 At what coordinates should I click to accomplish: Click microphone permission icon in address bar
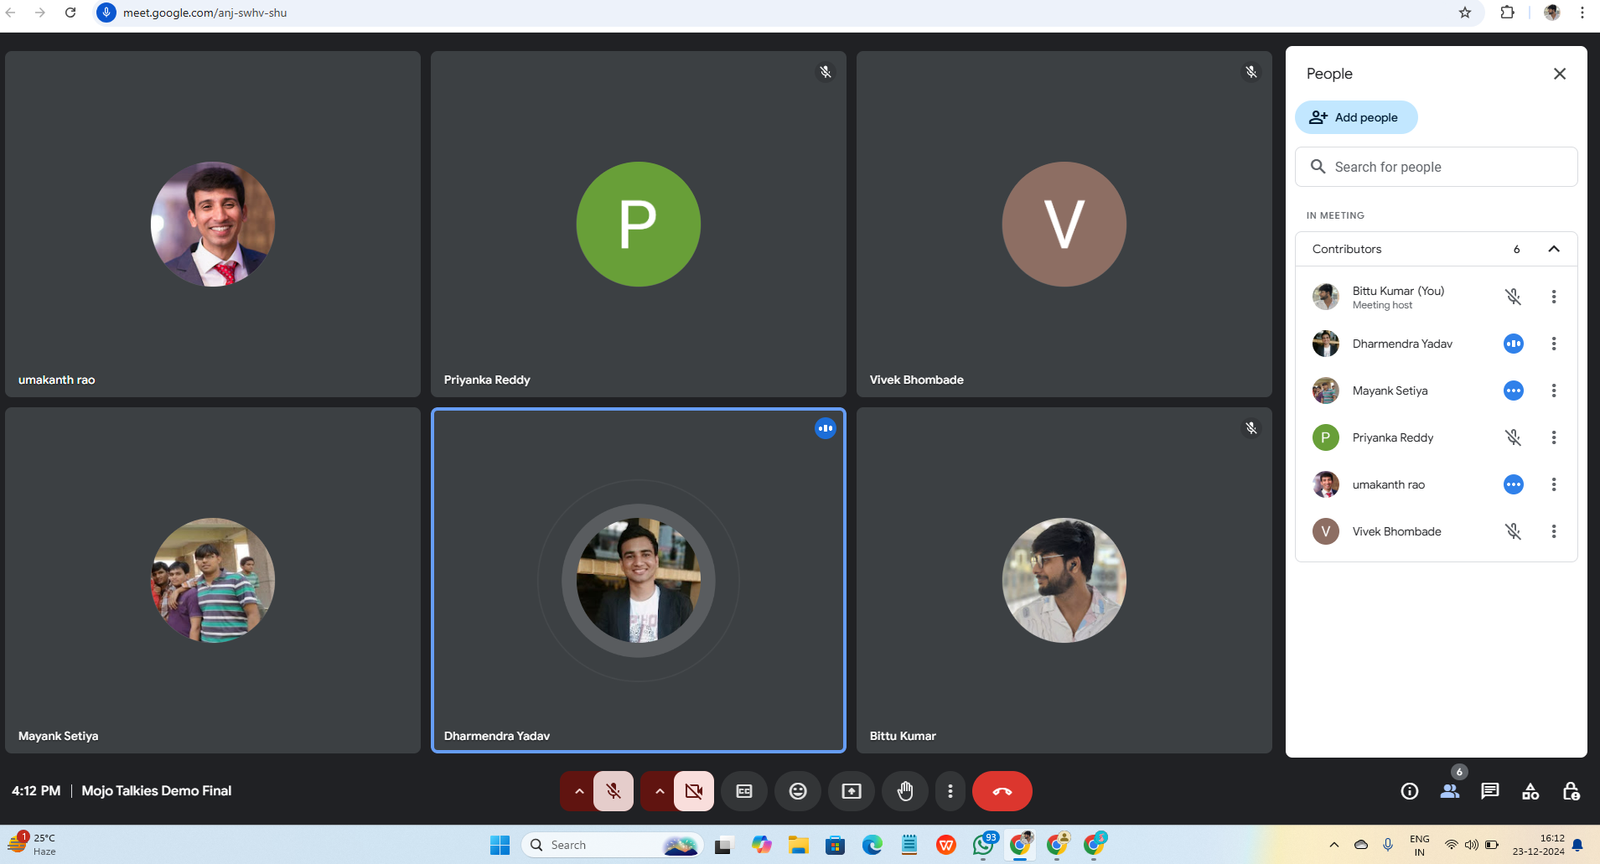click(x=106, y=13)
